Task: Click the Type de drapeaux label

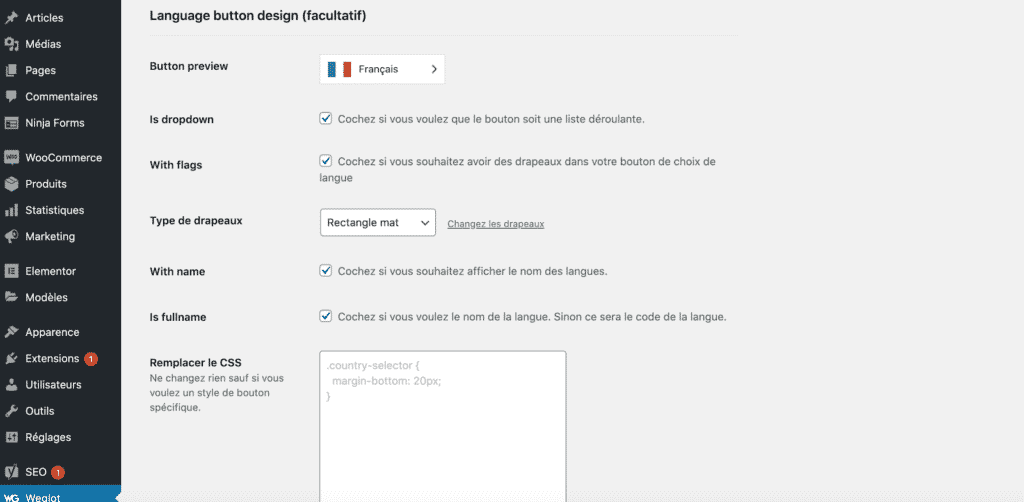Action: (x=196, y=221)
